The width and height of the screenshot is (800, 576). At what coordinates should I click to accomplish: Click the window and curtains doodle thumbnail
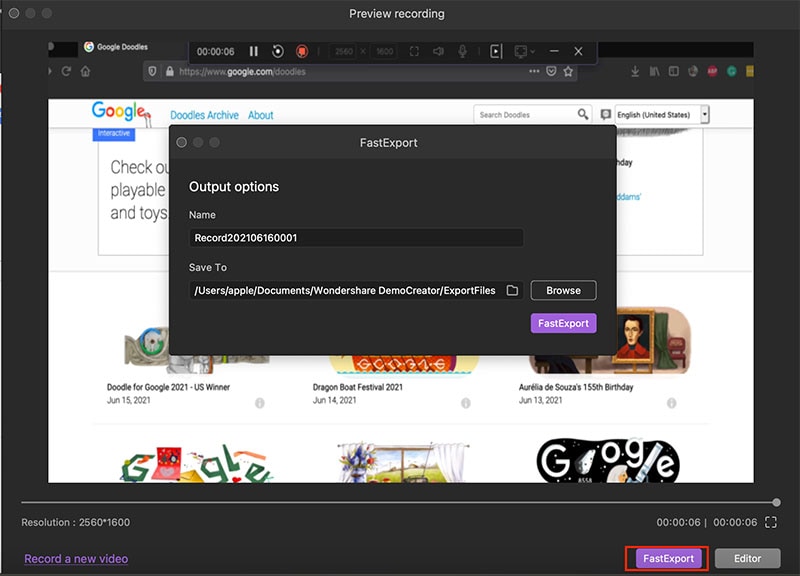402,462
